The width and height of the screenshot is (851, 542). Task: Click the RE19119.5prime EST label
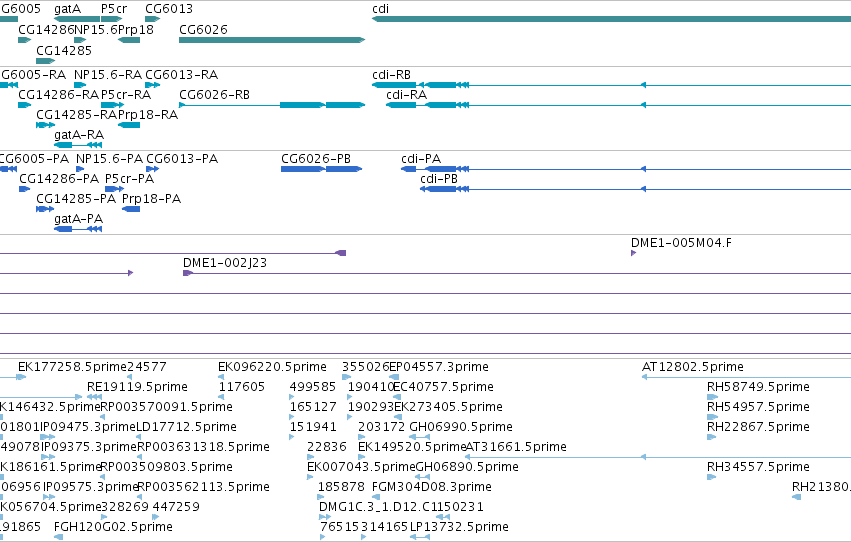point(137,386)
